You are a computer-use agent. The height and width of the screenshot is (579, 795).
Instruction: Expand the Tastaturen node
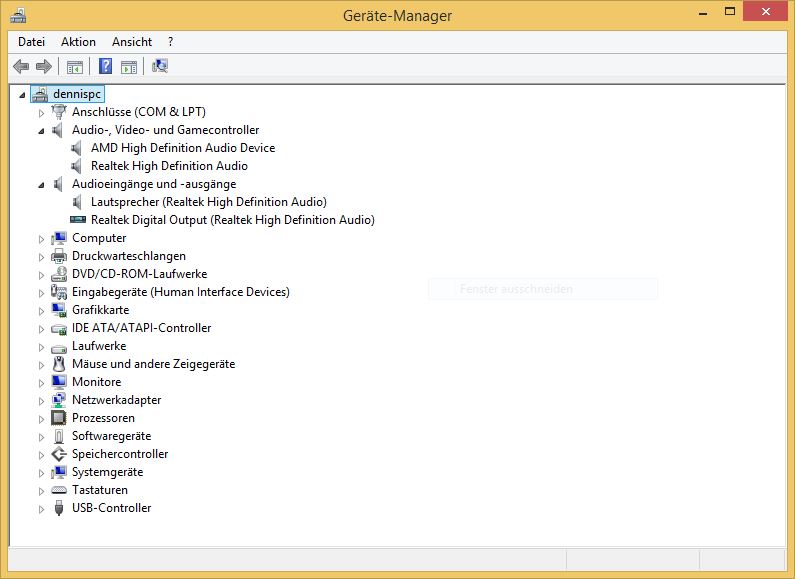click(42, 491)
